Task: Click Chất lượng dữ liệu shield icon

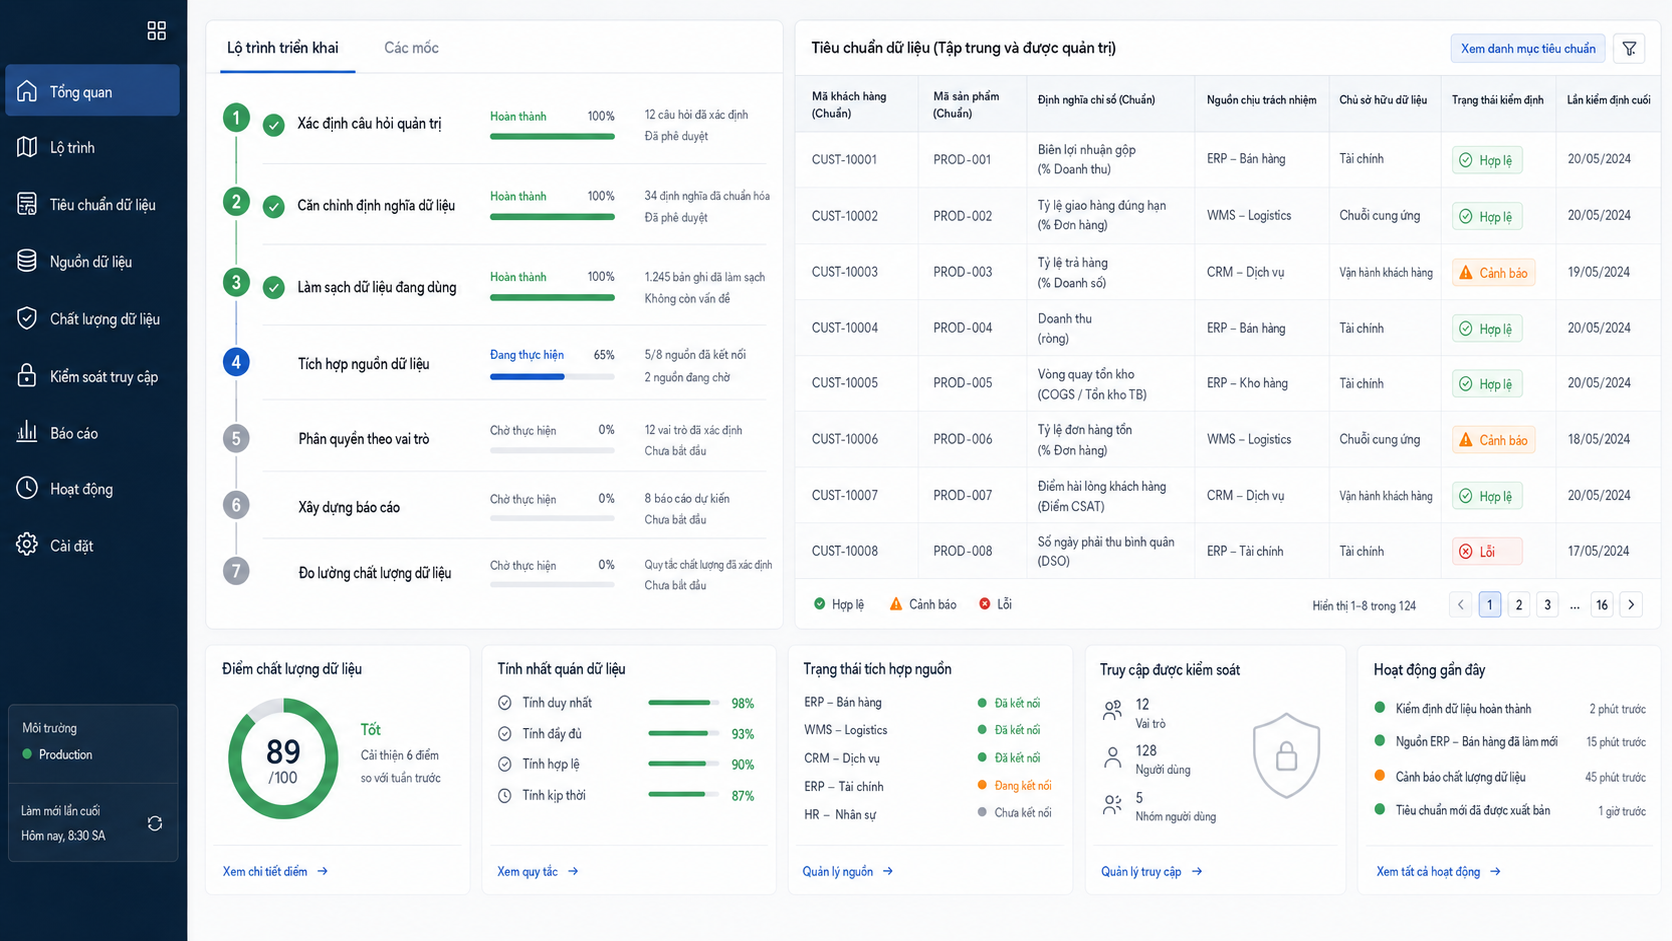Action: [27, 318]
